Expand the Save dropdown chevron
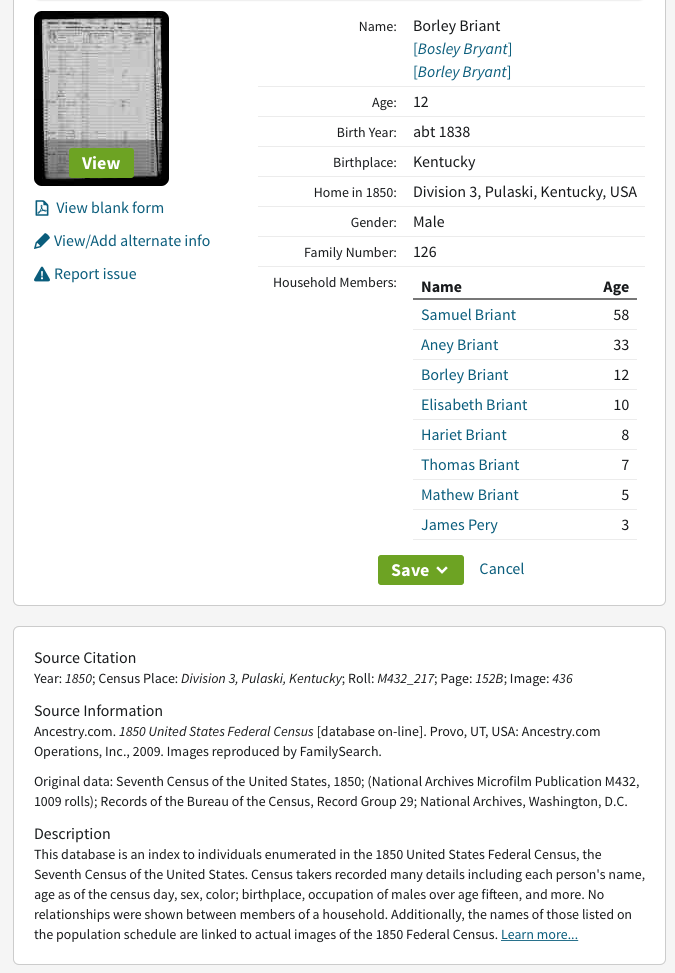This screenshot has width=675, height=973. point(442,570)
